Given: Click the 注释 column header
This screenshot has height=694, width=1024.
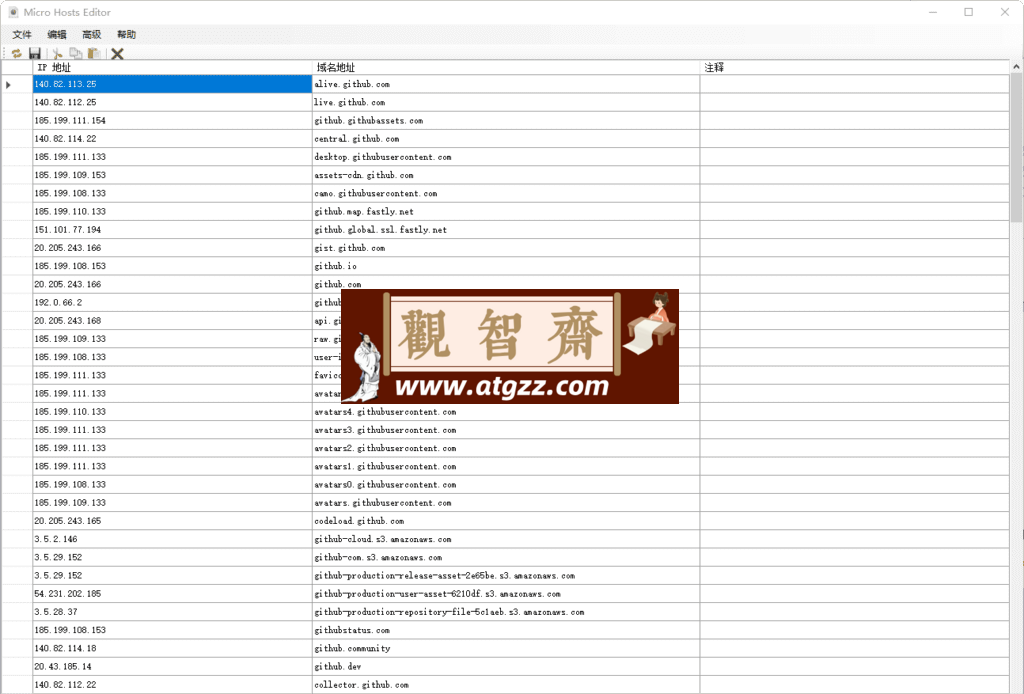Looking at the screenshot, I should click(855, 67).
